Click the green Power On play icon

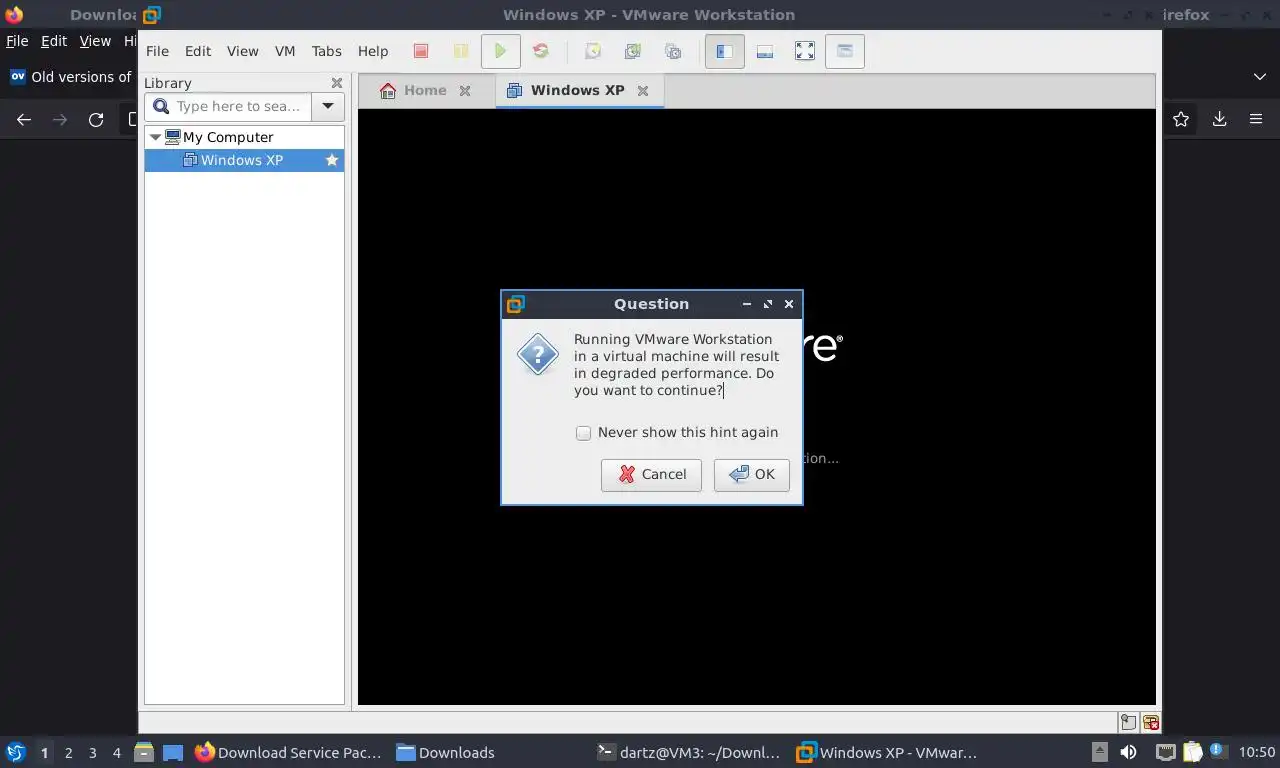[x=500, y=51]
